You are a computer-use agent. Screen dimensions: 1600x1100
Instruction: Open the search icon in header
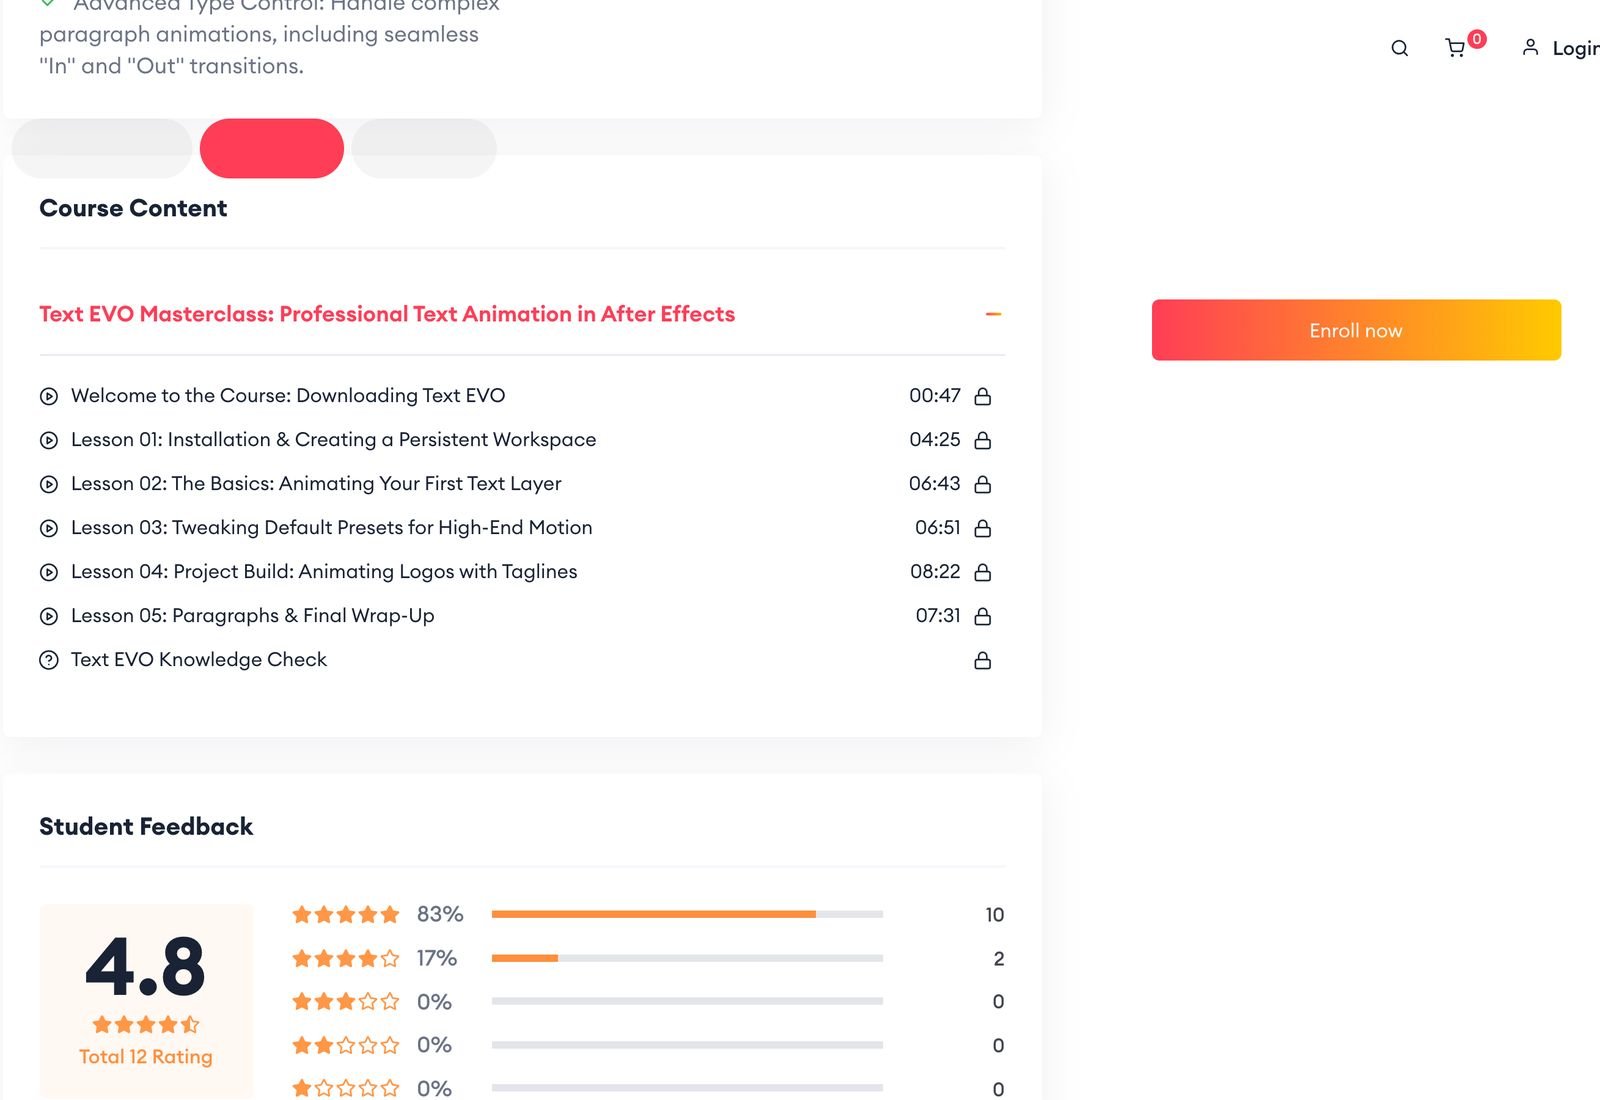pos(1399,48)
